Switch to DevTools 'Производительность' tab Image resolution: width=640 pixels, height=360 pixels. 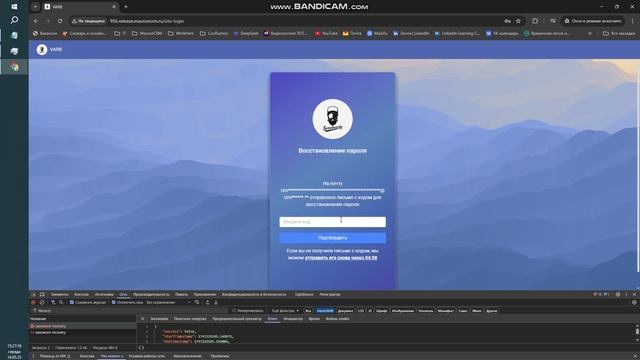pos(151,294)
